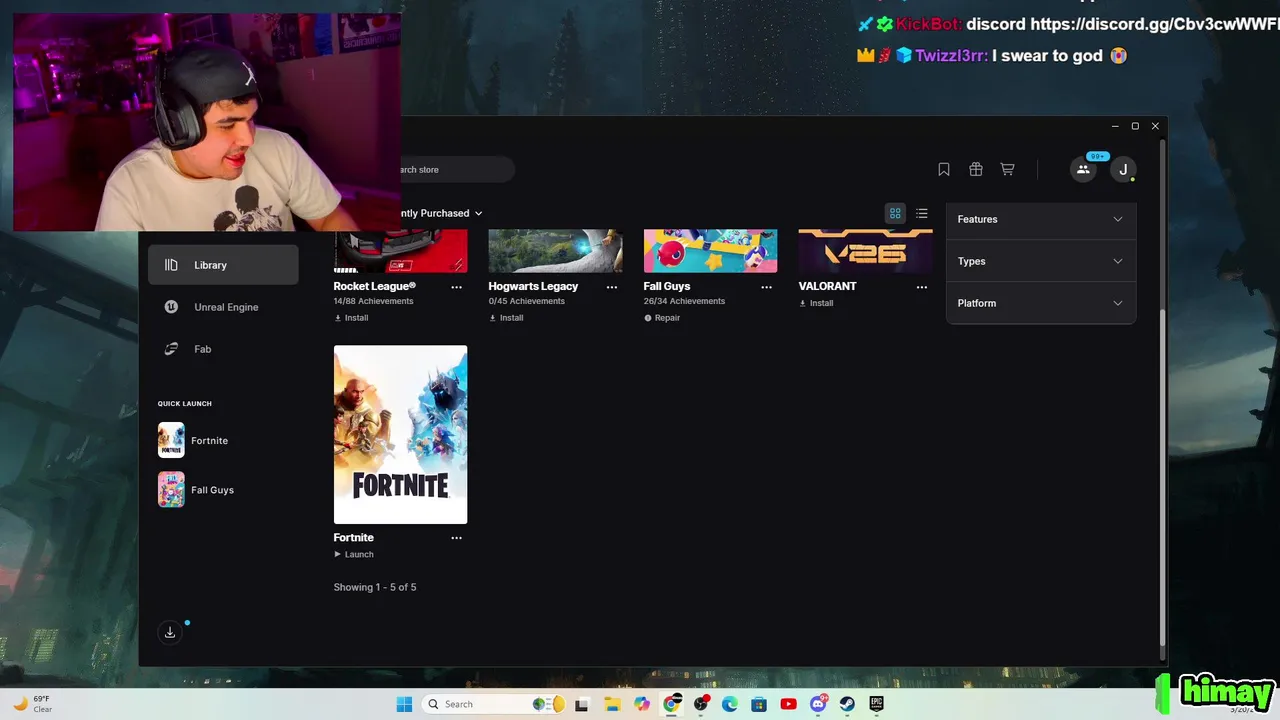Viewport: 1280px width, 720px height.
Task: Expand the Features filter
Action: point(1040,219)
